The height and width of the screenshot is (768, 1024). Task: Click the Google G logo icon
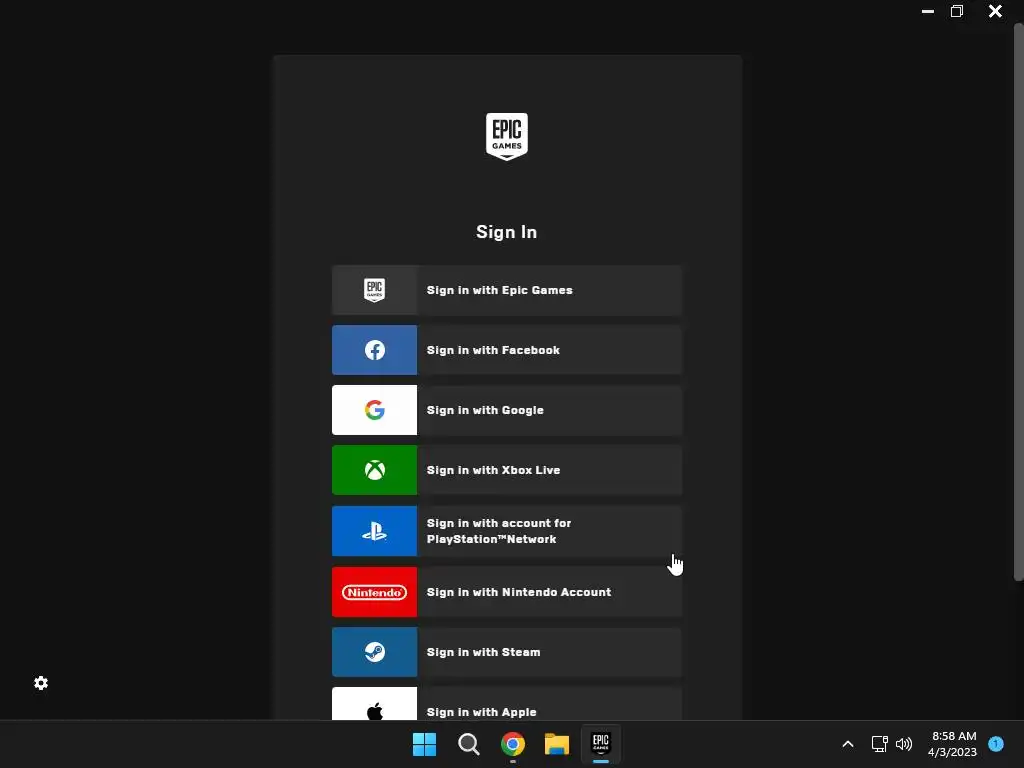click(374, 410)
